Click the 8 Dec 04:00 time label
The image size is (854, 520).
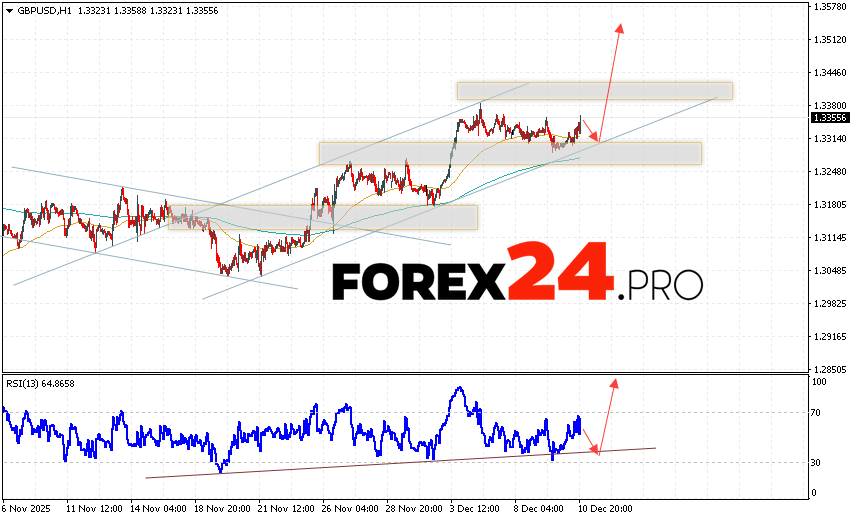click(x=539, y=509)
